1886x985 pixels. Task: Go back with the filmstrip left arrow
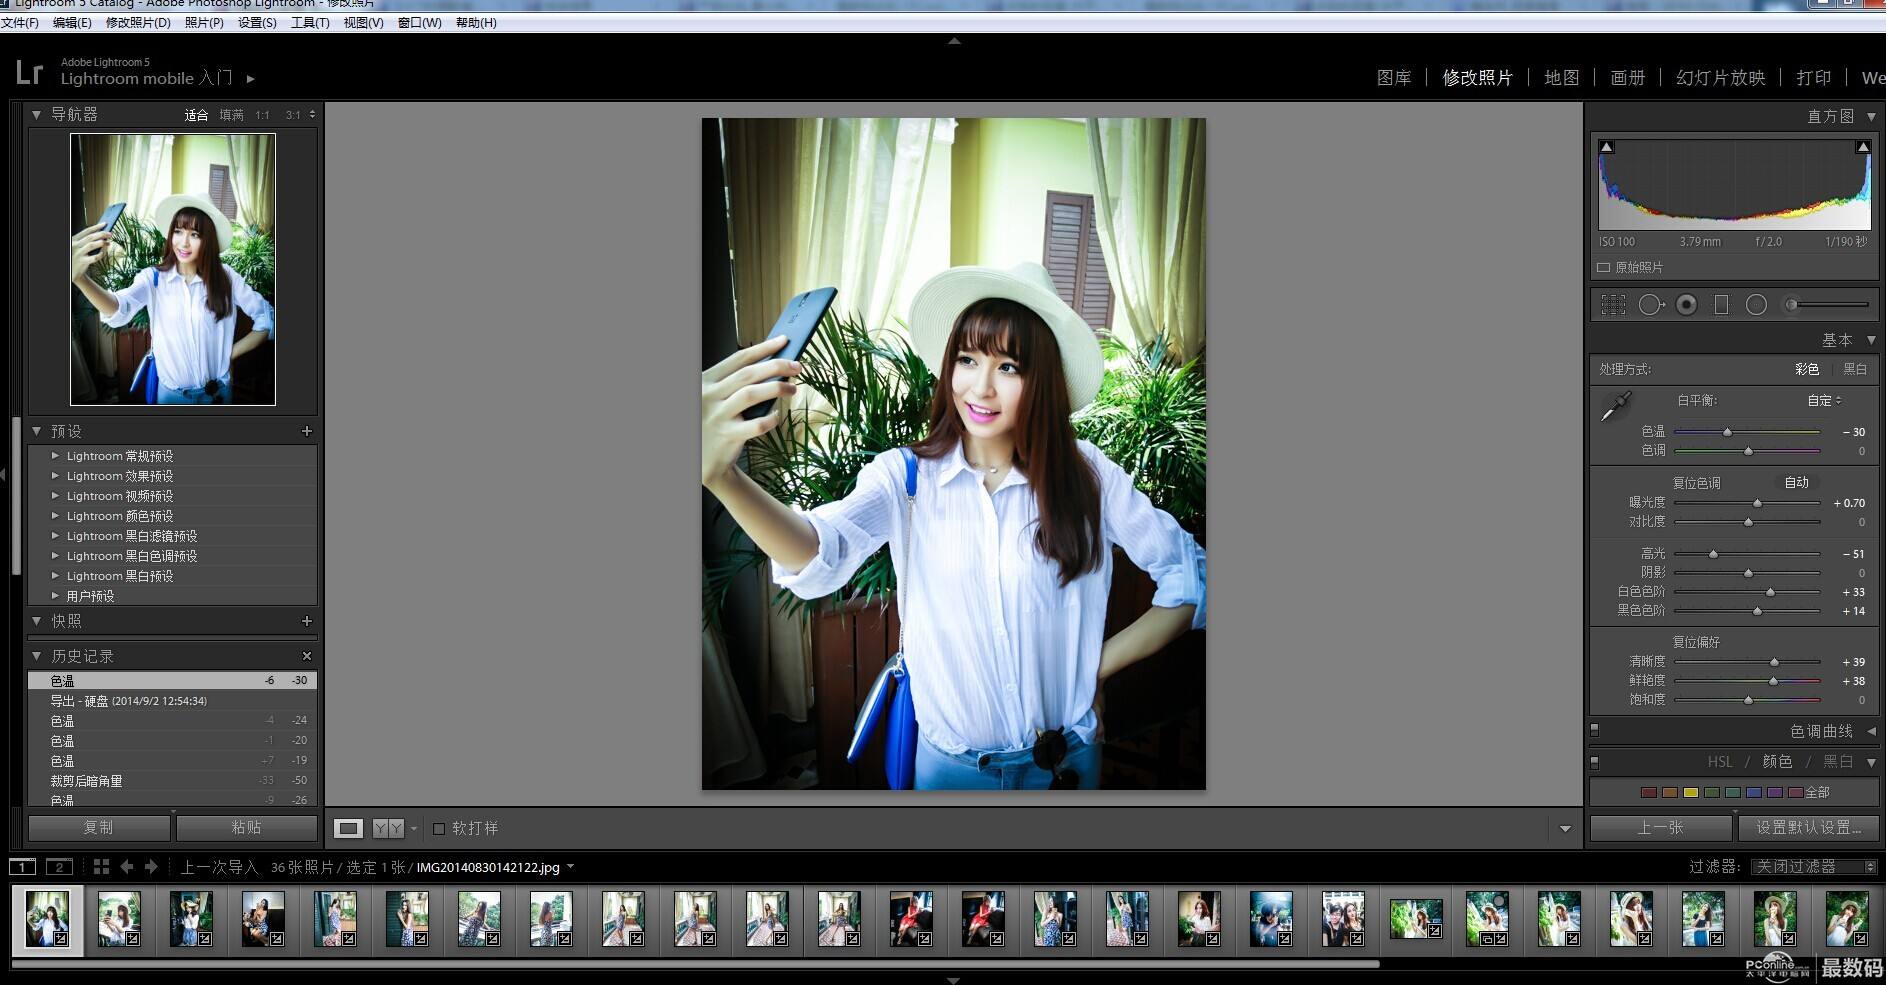pos(127,867)
